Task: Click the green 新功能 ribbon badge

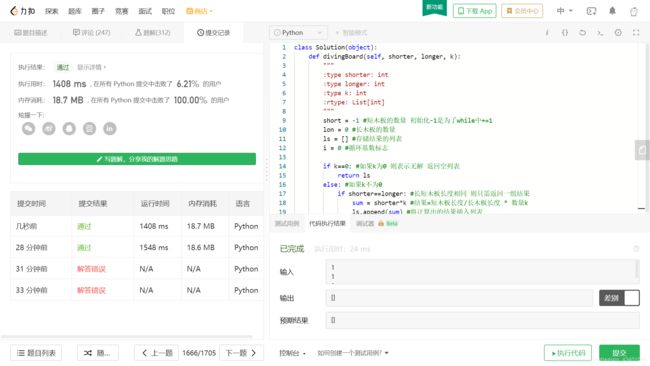Action: pyautogui.click(x=434, y=7)
